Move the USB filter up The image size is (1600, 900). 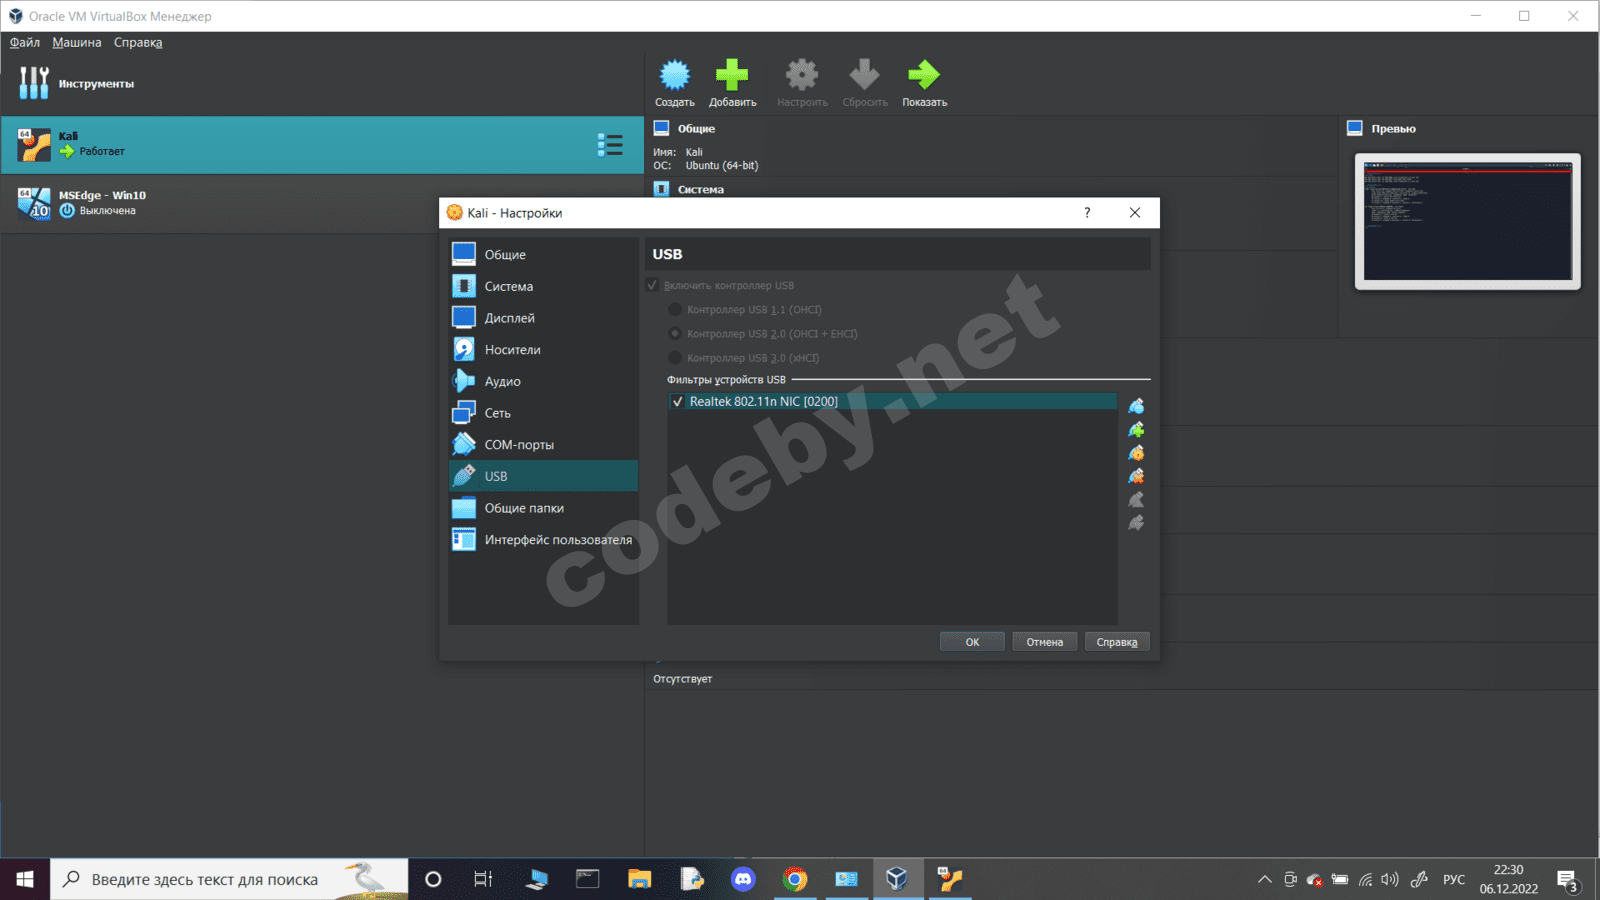click(x=1136, y=499)
